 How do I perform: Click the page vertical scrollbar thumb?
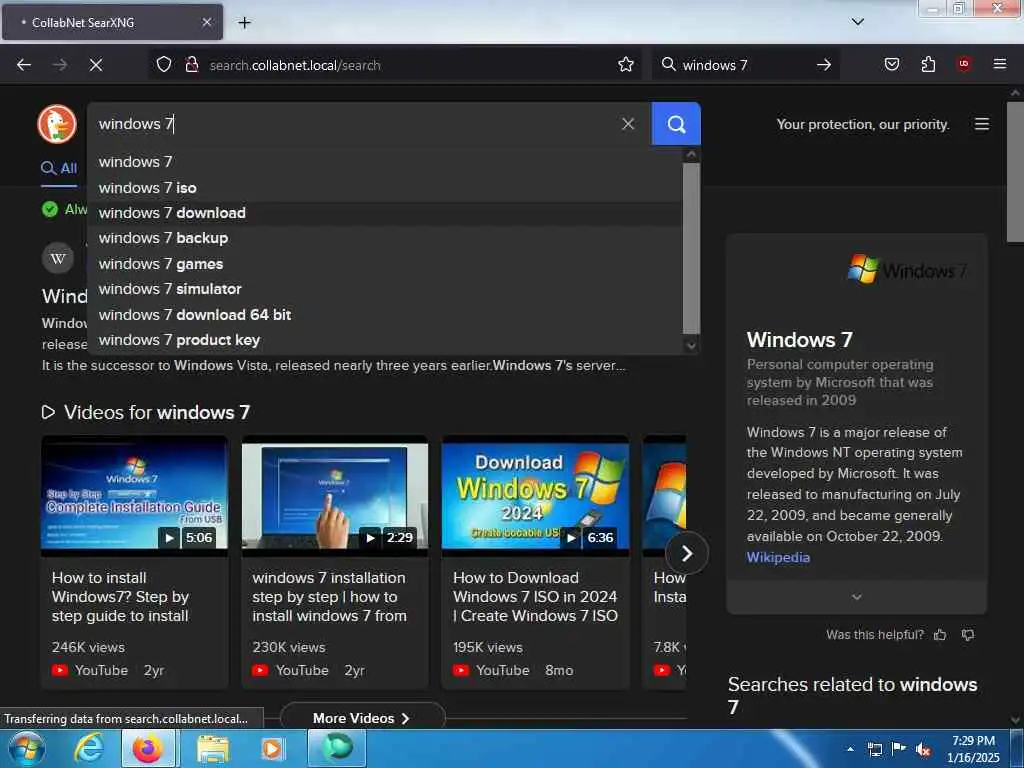(x=1015, y=172)
